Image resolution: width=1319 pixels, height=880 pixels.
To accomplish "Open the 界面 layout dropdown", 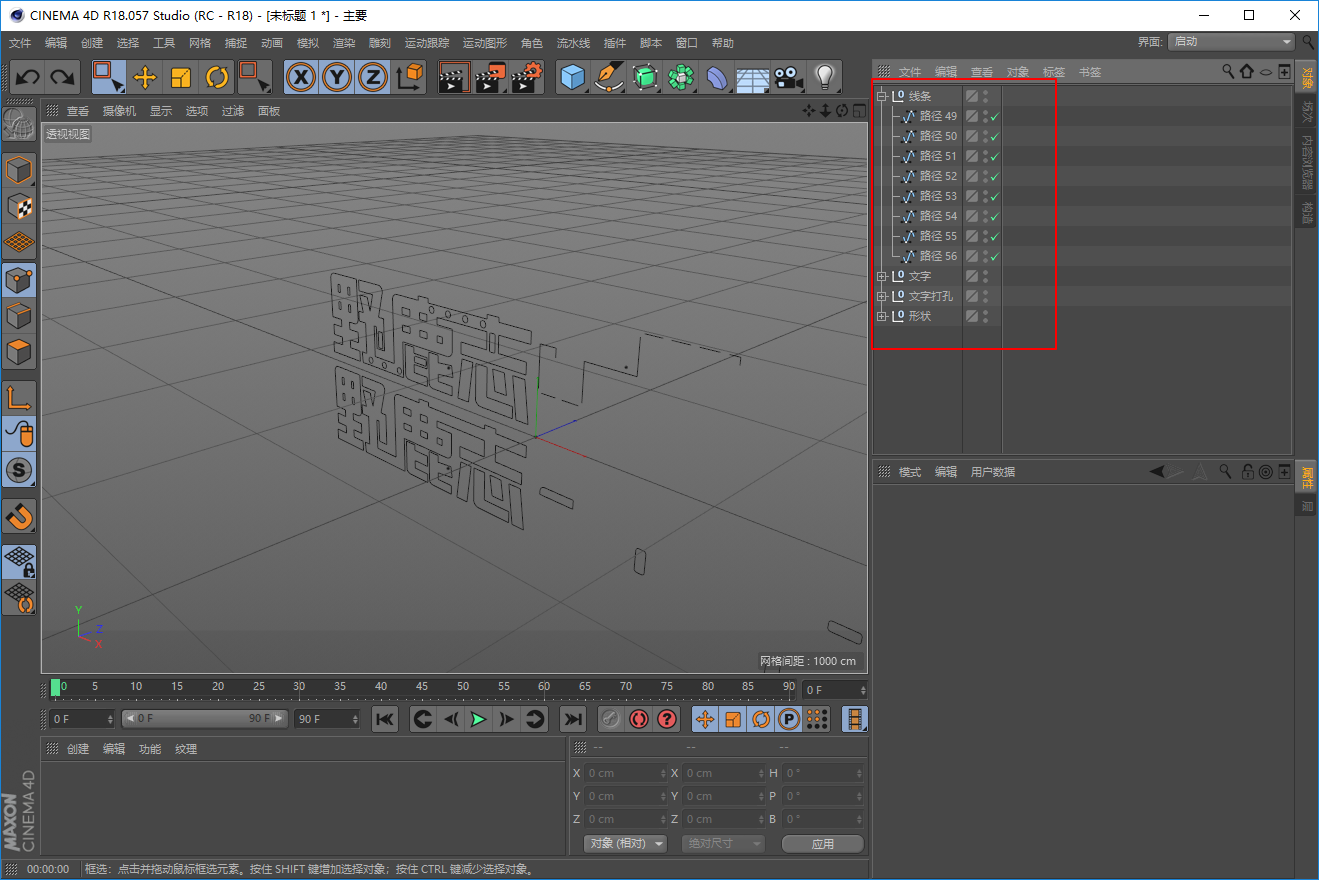I will coord(1232,42).
